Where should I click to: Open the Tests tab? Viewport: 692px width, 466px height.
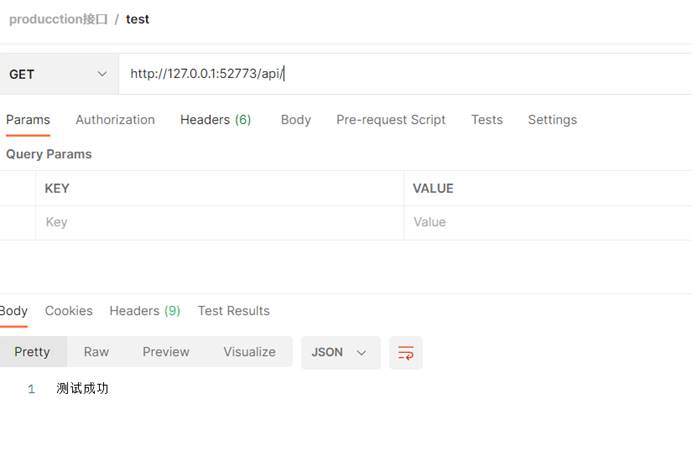[487, 120]
